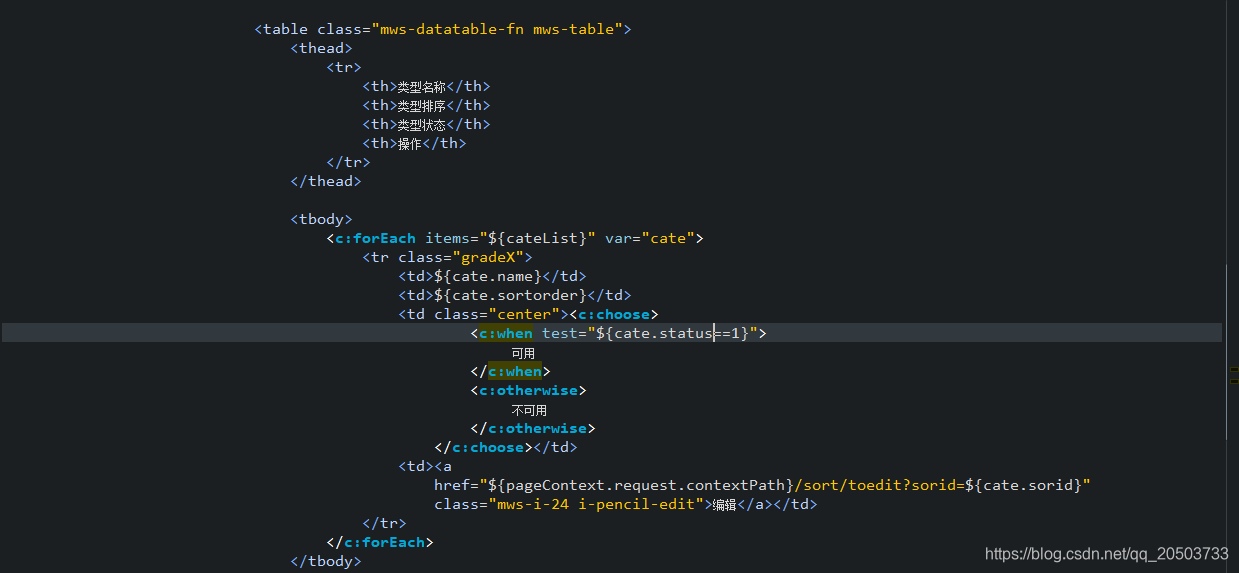Click the c:when test expression ${cate.status==1}
The image size is (1239, 573).
pyautogui.click(x=672, y=333)
